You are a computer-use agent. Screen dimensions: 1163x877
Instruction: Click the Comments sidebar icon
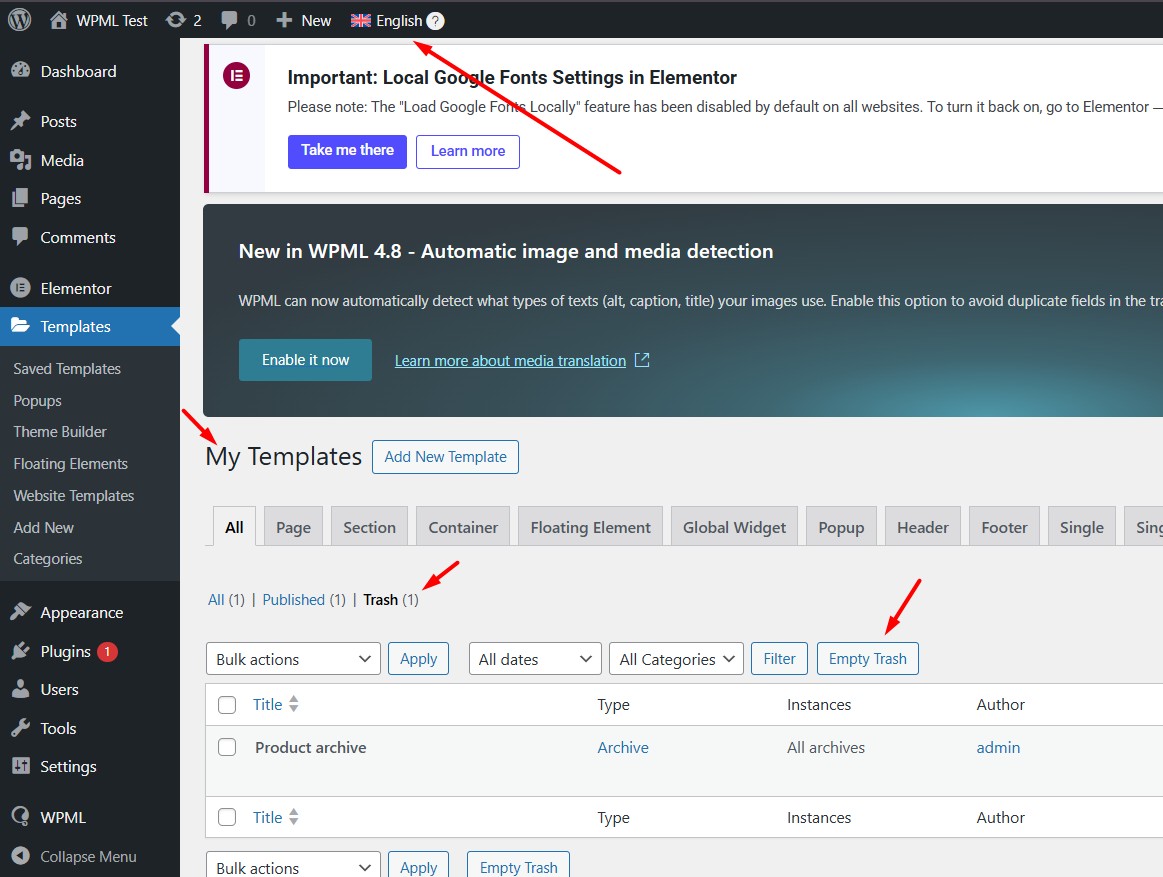coord(21,237)
